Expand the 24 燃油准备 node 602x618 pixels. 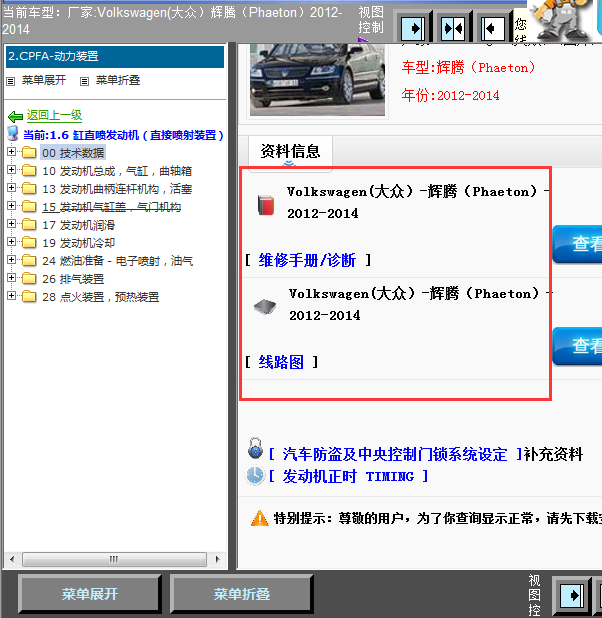tap(11, 259)
